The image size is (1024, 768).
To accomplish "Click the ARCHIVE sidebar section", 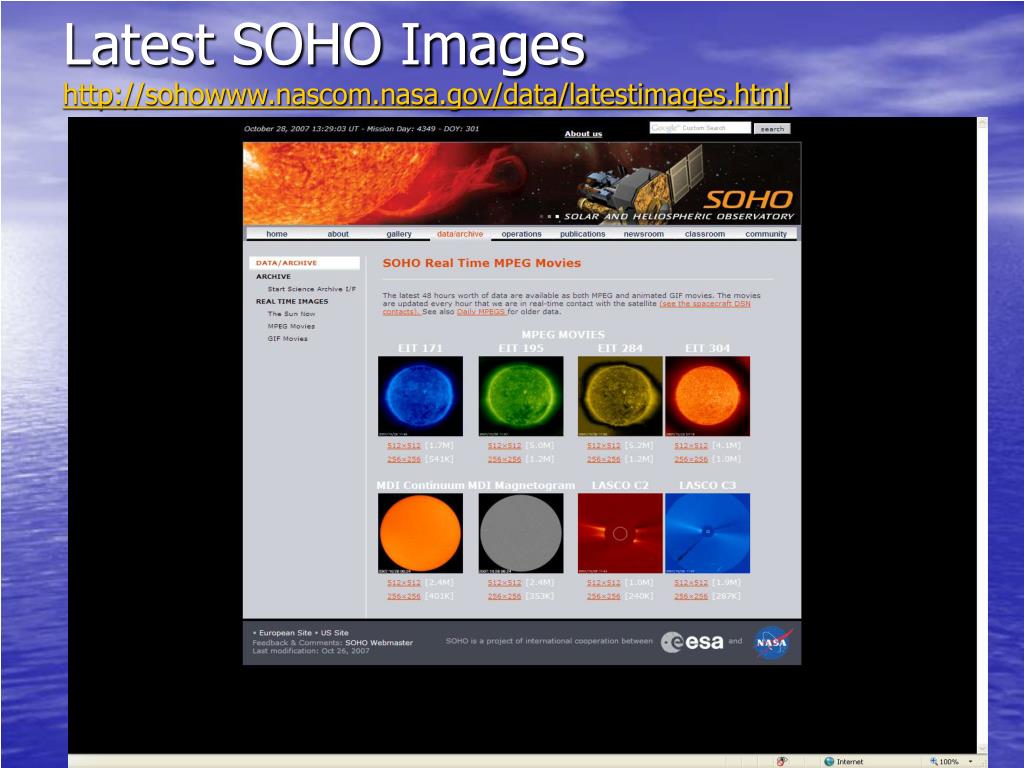I will pyautogui.click(x=273, y=276).
